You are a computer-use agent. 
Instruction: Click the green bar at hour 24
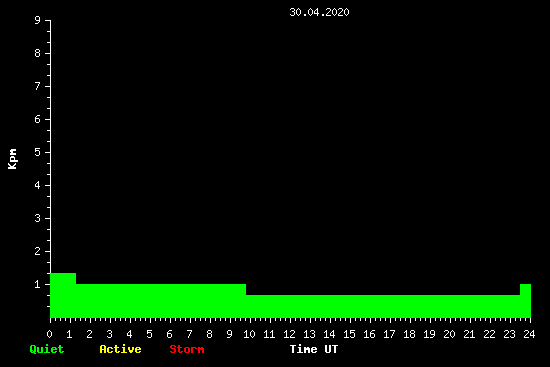click(x=525, y=301)
